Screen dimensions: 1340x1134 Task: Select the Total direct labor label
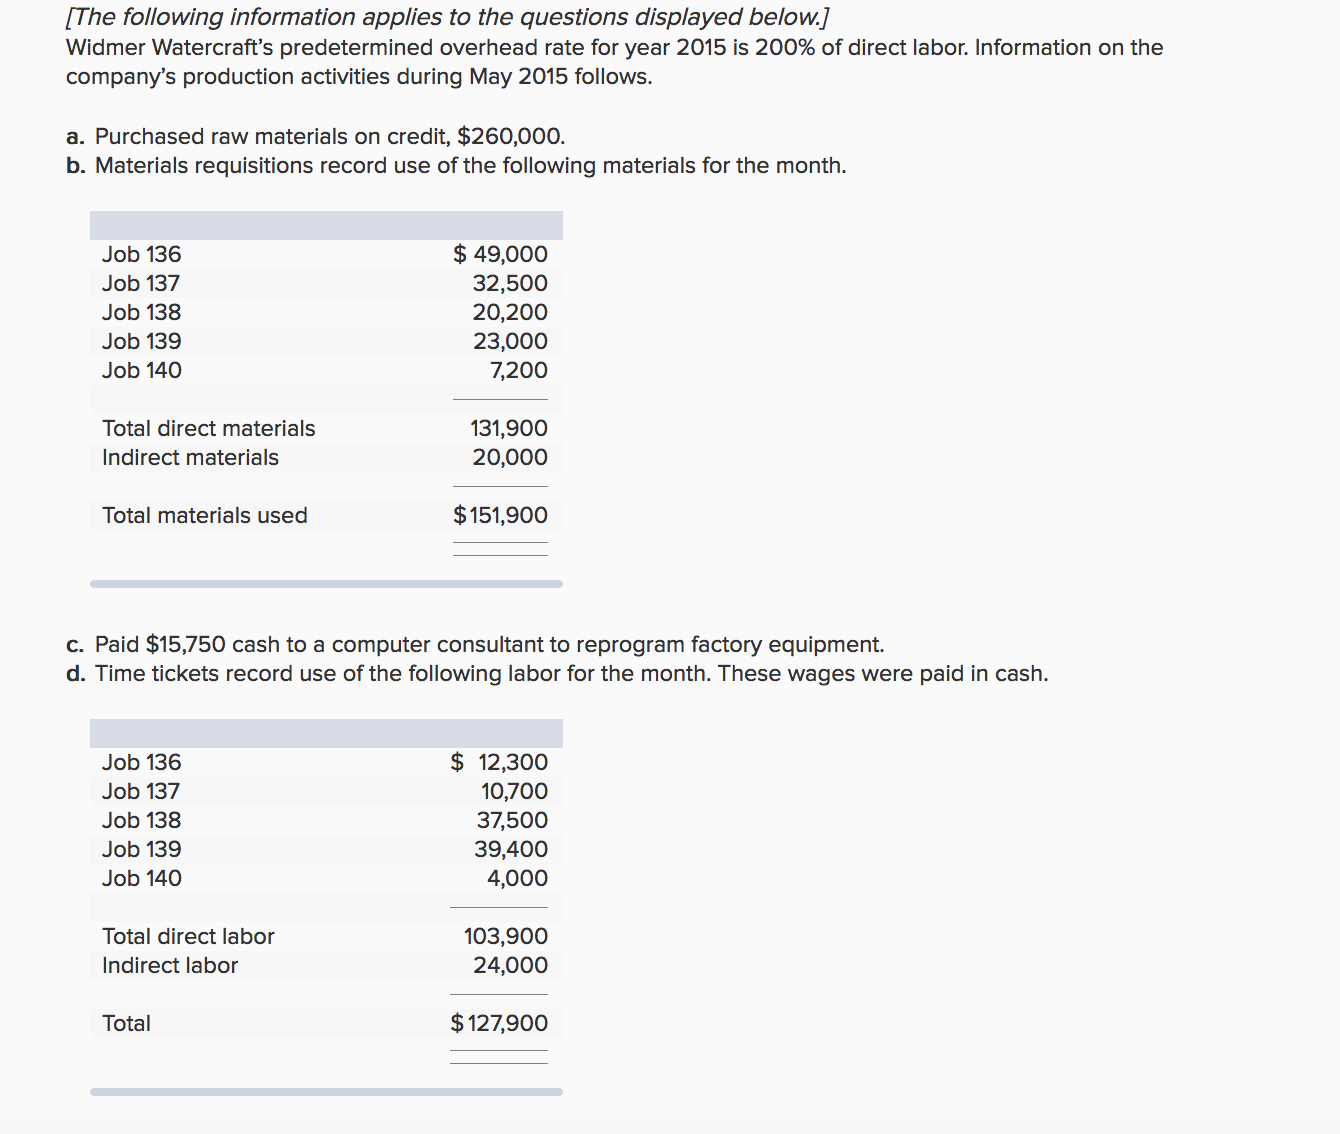(x=188, y=936)
